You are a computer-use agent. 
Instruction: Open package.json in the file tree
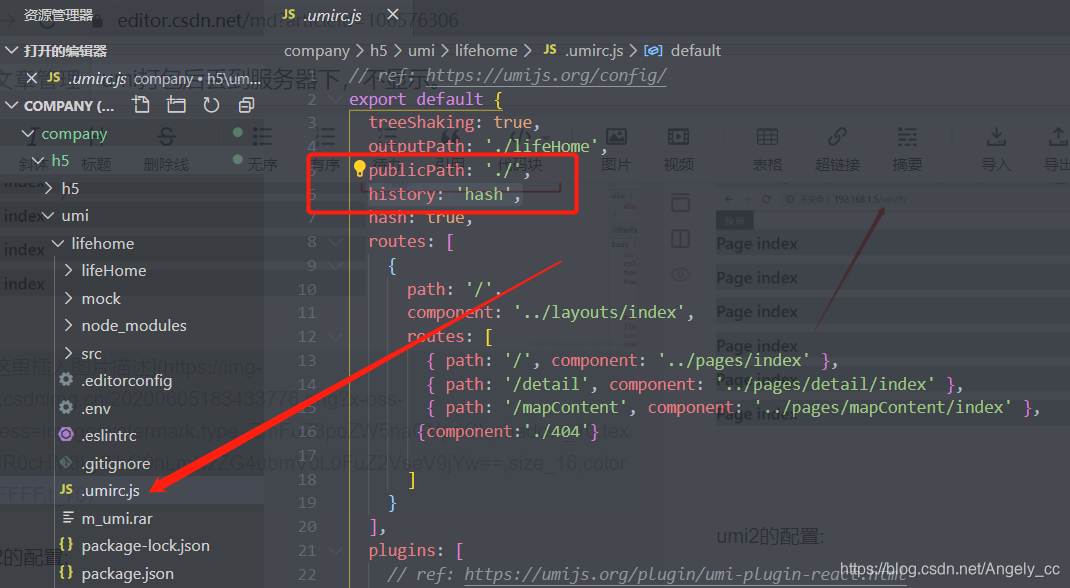pos(128,574)
